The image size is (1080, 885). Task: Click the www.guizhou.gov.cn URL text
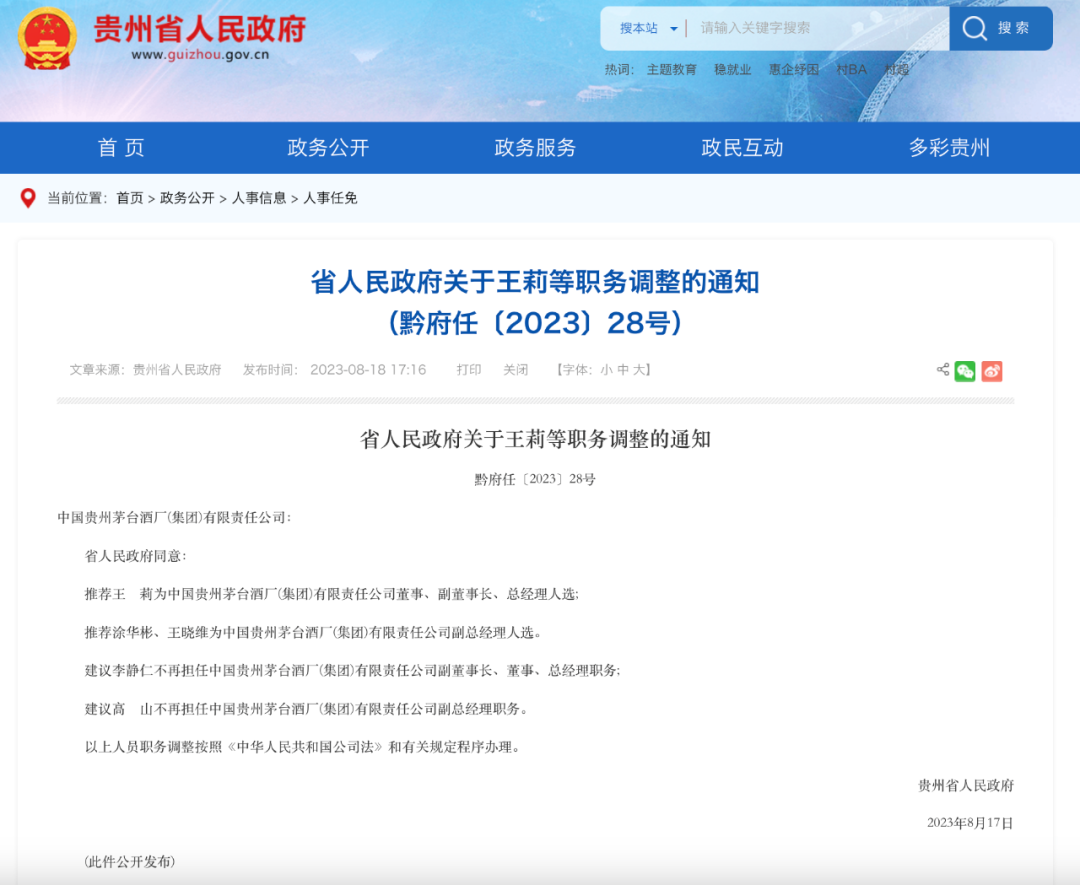tap(200, 55)
